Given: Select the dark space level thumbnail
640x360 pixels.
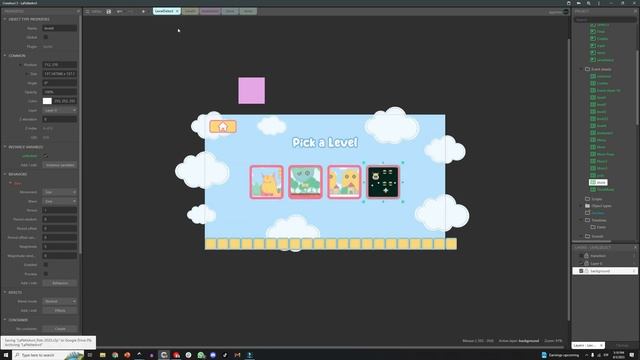Looking at the screenshot, I should pos(383,182).
